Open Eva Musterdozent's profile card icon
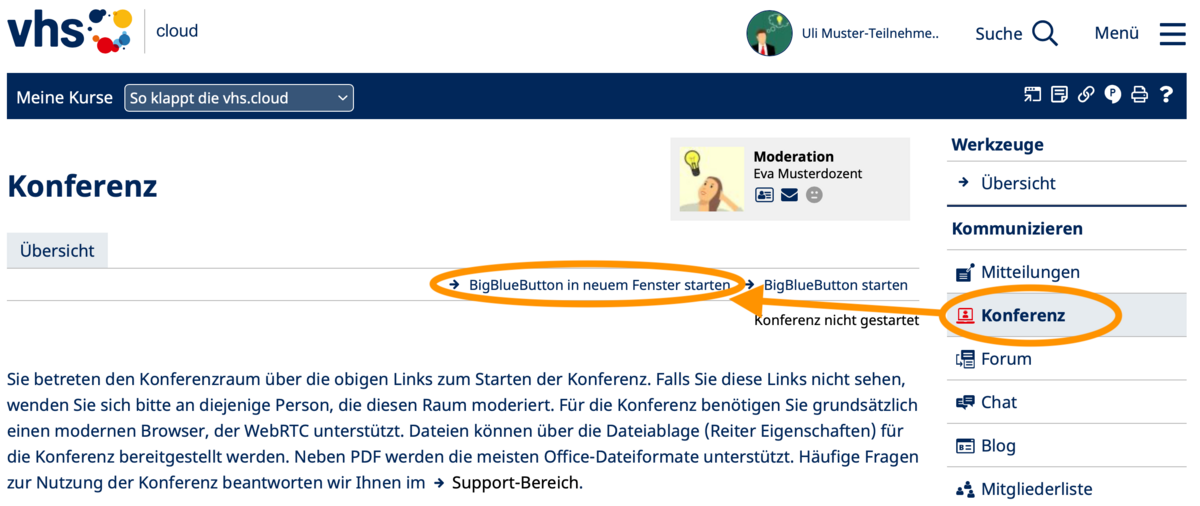1200x506 pixels. (x=764, y=195)
